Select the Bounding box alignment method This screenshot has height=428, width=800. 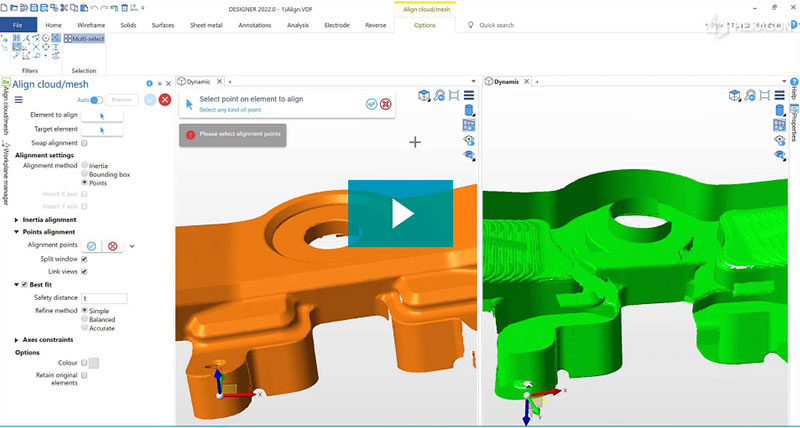[x=85, y=174]
